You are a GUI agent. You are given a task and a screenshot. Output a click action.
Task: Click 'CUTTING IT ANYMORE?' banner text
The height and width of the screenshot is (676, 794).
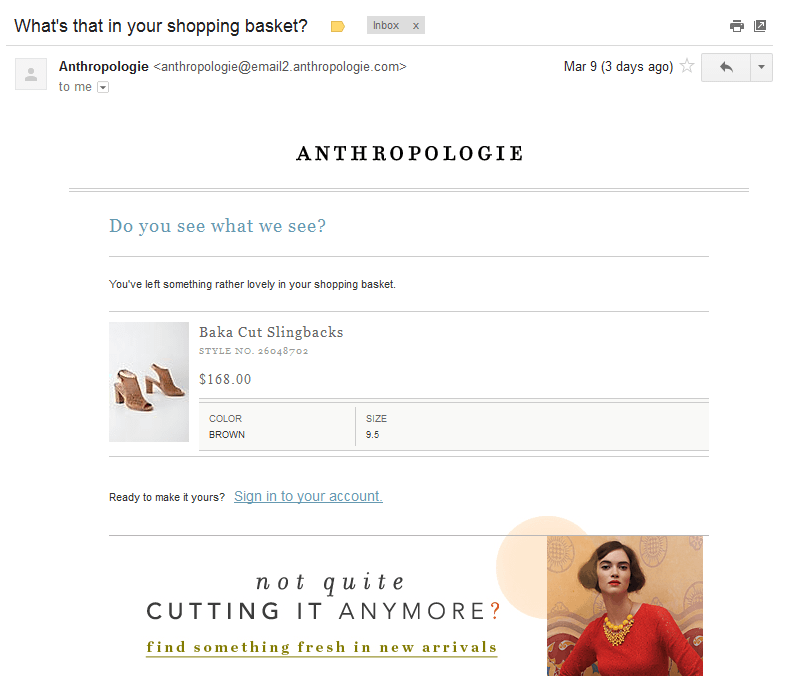322,611
